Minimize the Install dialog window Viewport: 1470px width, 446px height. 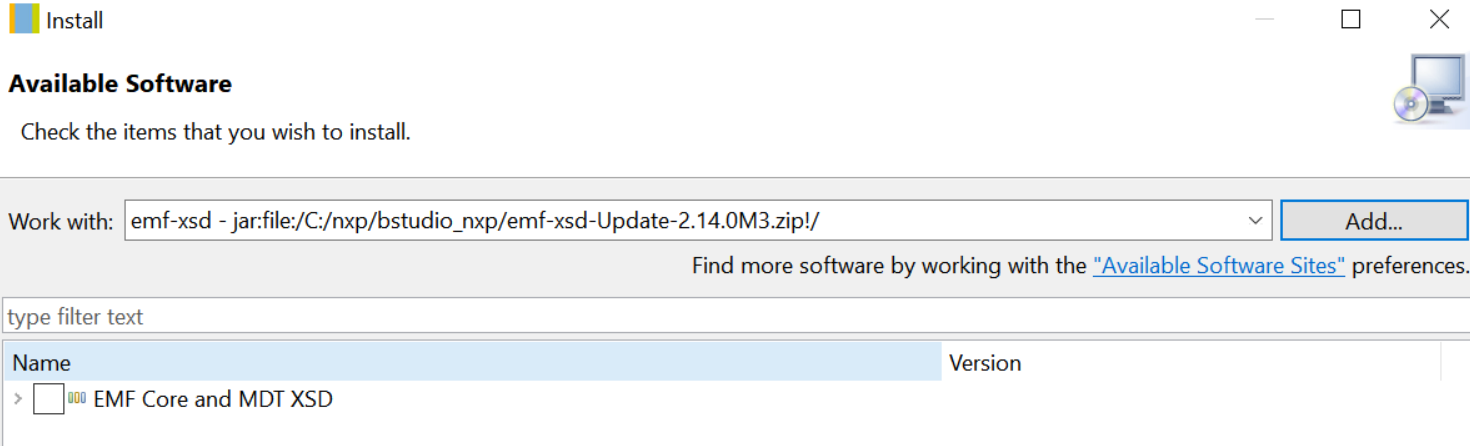click(x=1264, y=20)
